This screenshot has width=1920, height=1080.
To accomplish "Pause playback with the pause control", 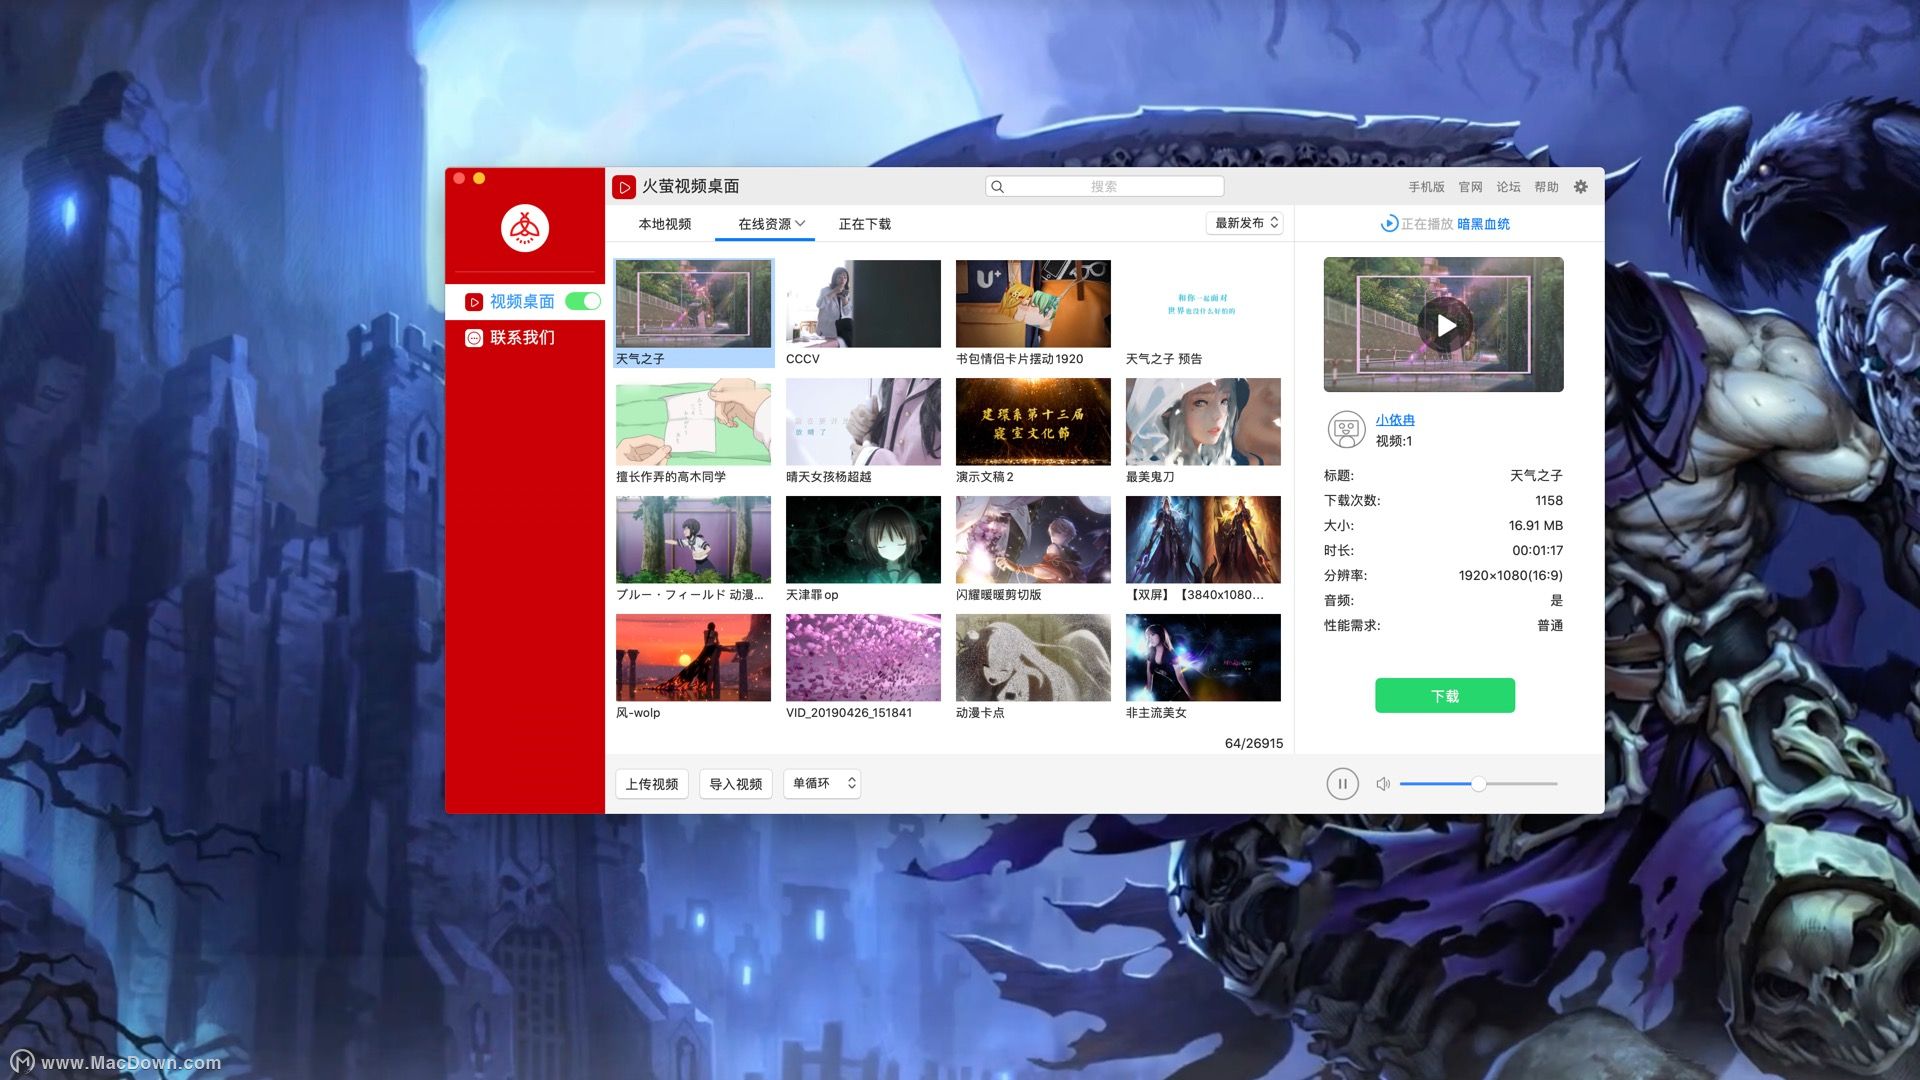I will click(x=1342, y=784).
